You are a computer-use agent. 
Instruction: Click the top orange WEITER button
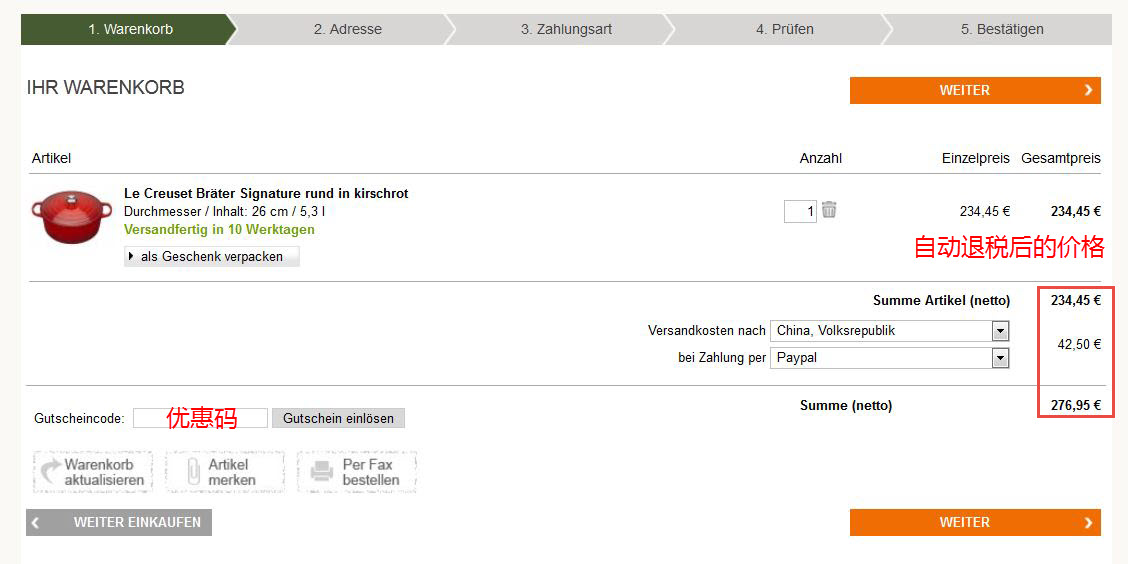975,90
